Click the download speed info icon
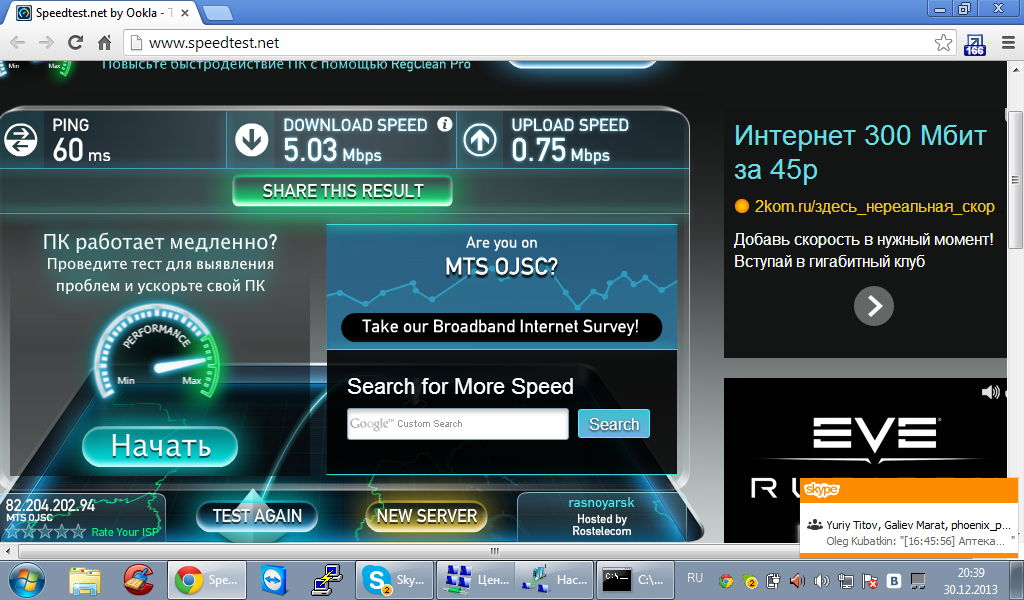The height and width of the screenshot is (600, 1024). point(445,124)
